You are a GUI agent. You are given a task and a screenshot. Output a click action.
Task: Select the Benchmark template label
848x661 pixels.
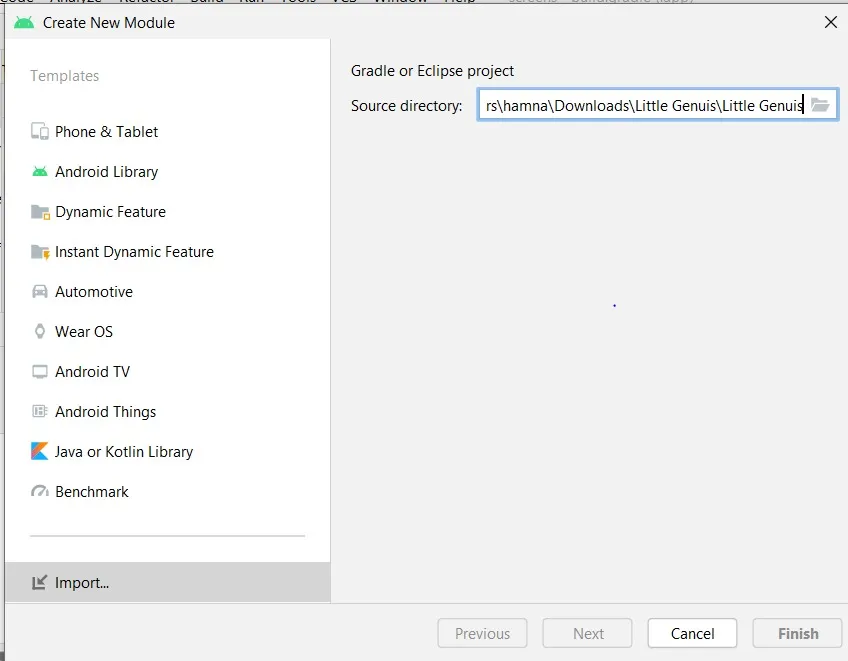pyautogui.click(x=92, y=492)
